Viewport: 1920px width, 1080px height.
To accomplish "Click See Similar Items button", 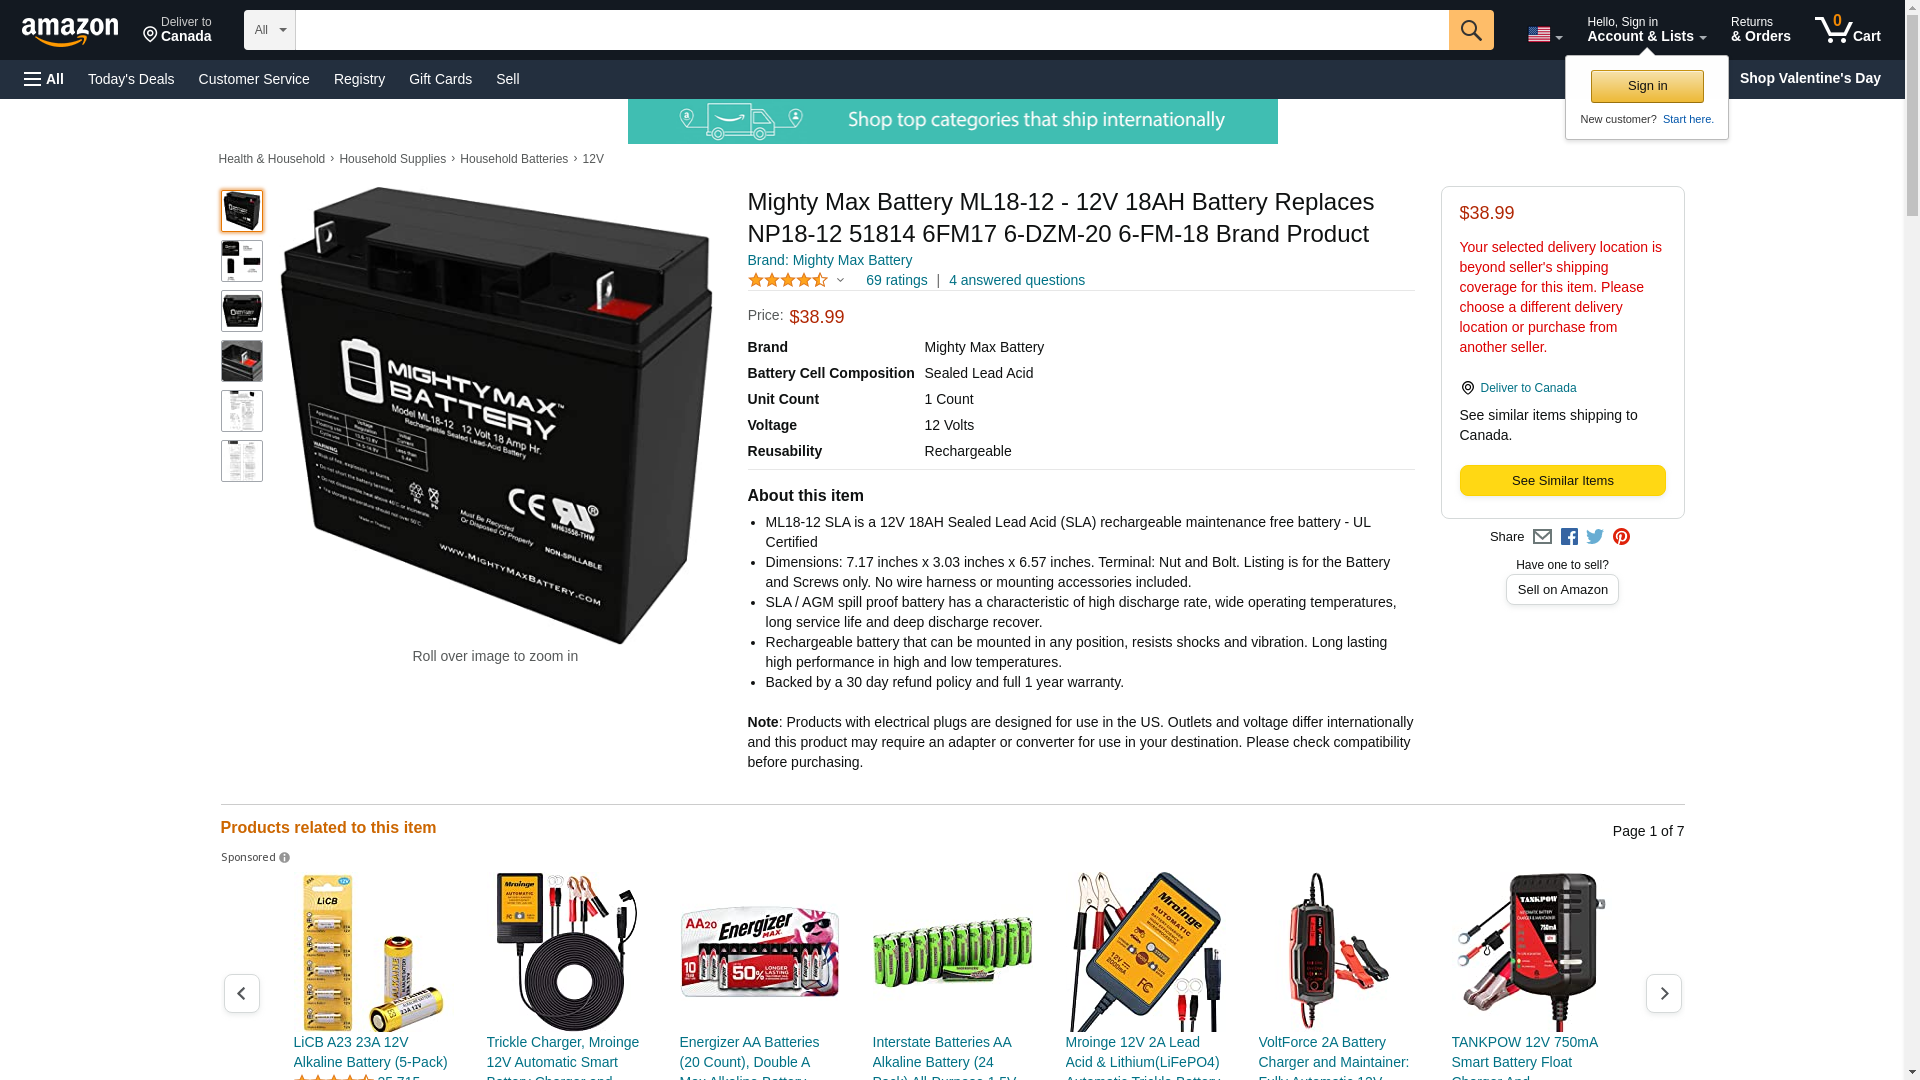I will 1562,480.
